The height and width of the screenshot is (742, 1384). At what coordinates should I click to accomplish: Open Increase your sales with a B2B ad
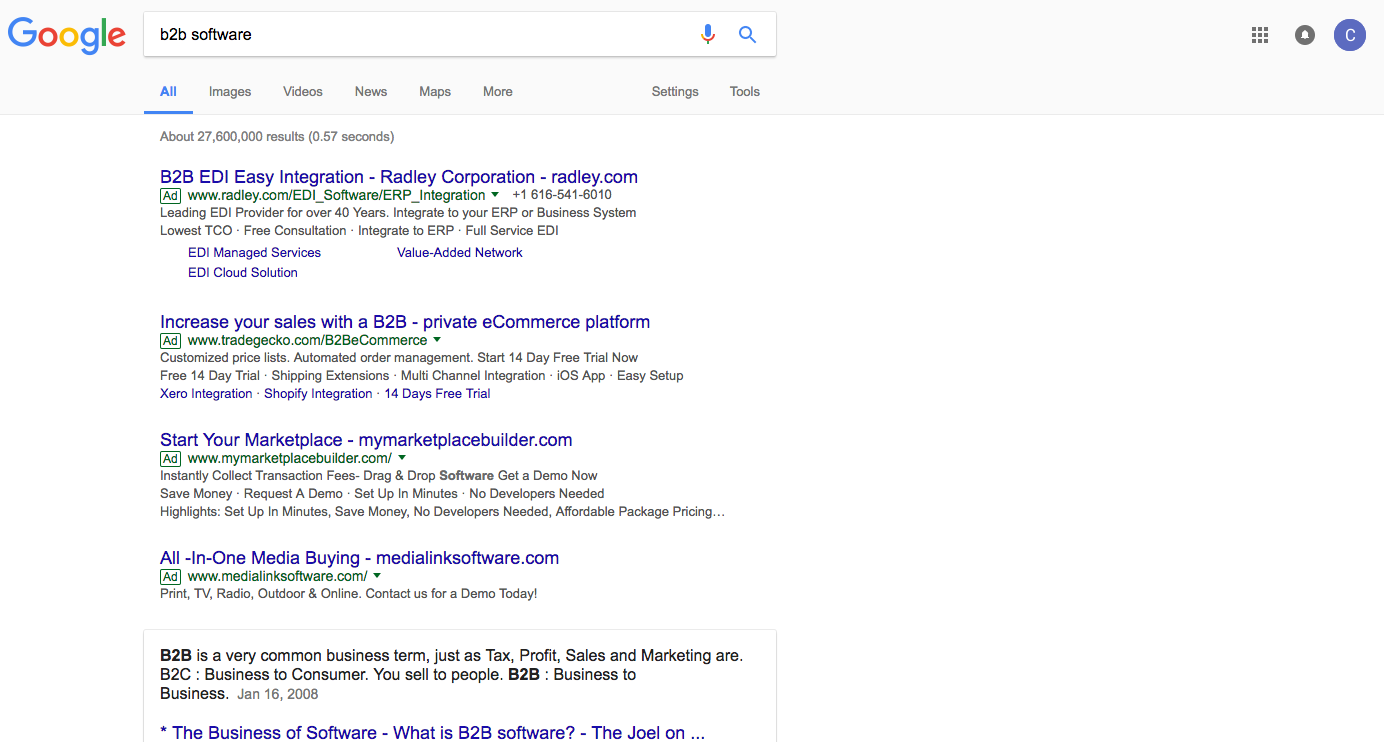[405, 322]
